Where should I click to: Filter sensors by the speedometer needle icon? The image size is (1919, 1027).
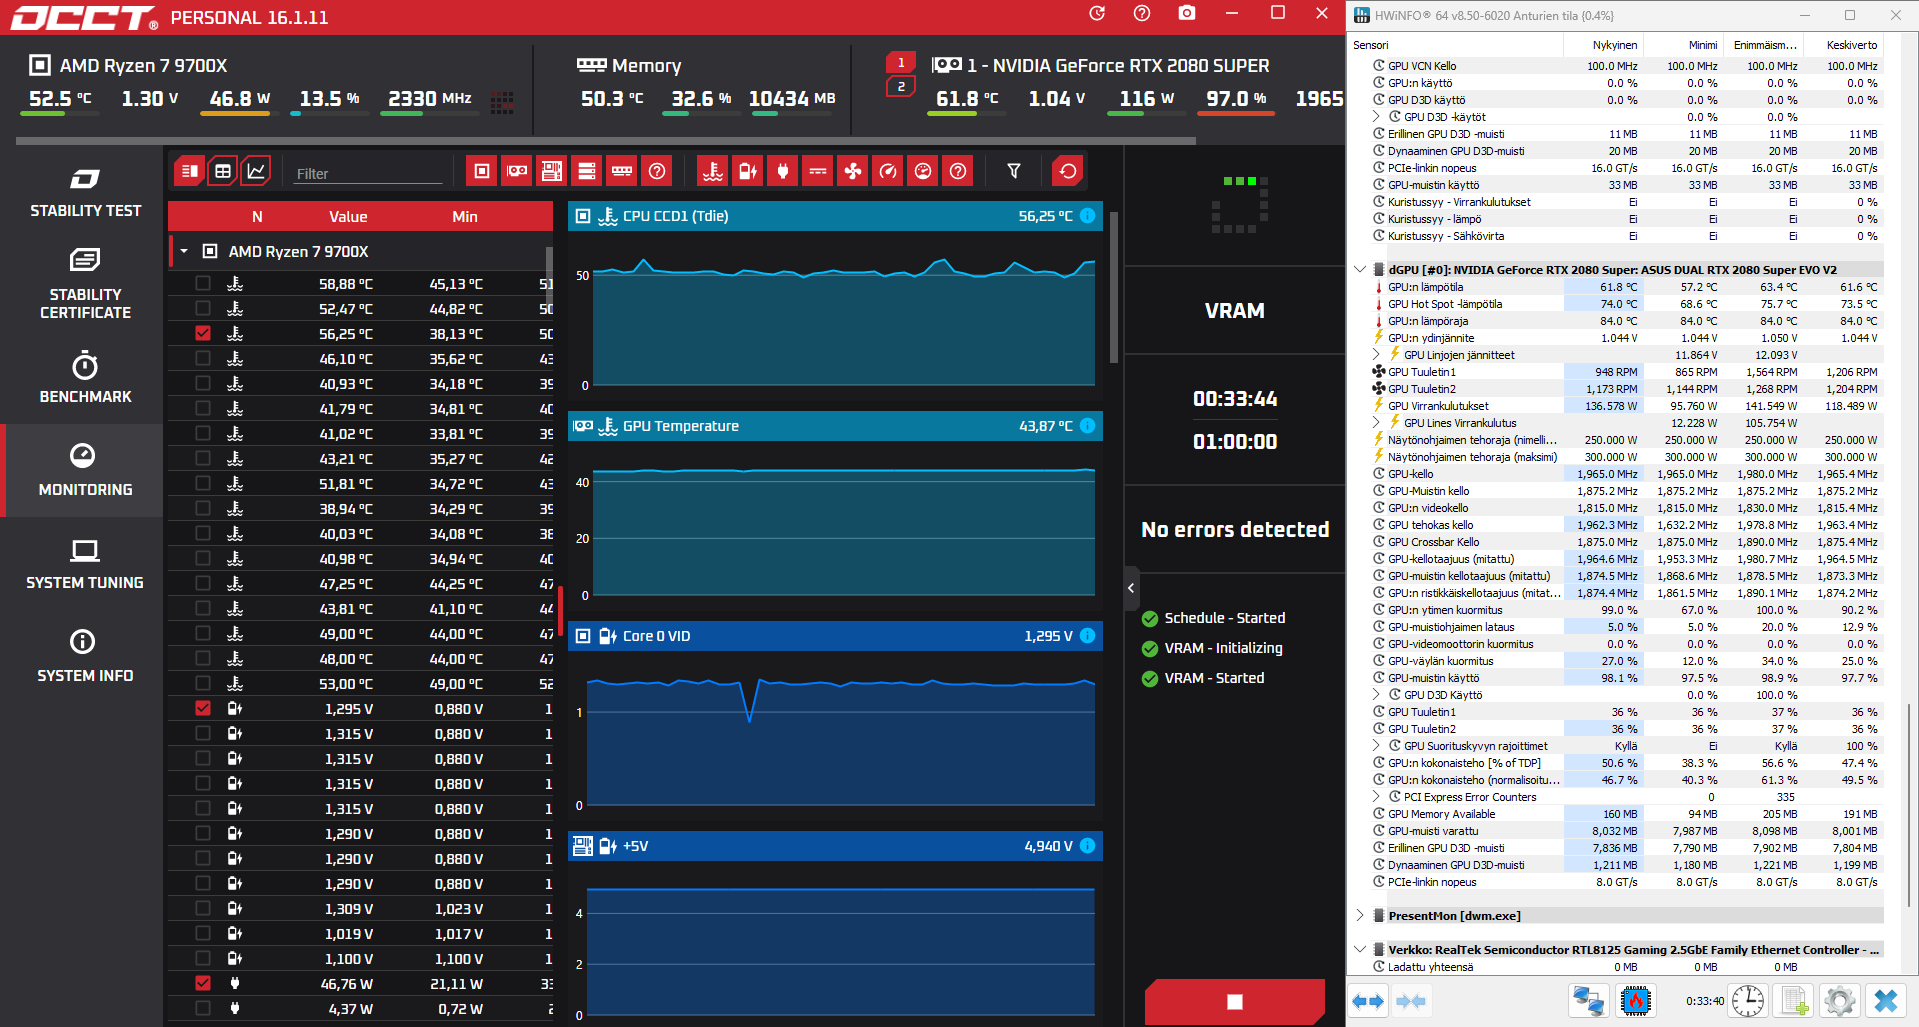pos(888,171)
